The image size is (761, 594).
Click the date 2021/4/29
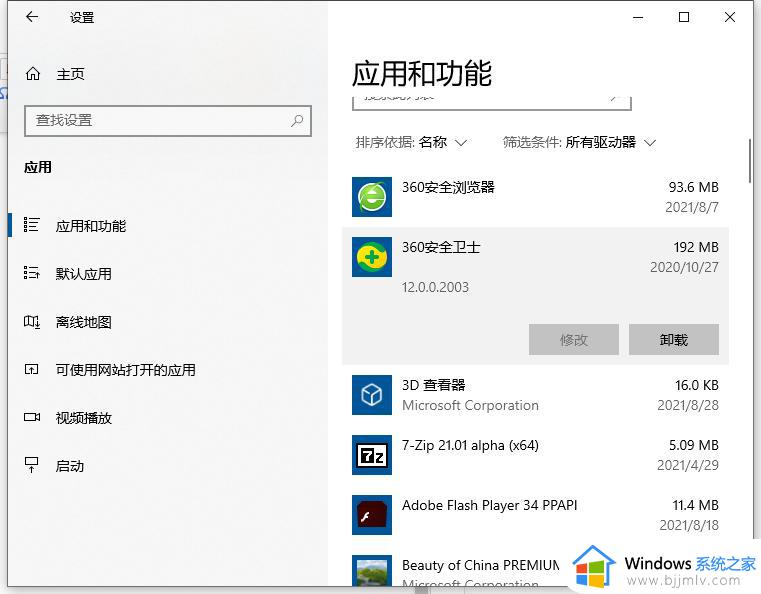click(x=688, y=465)
